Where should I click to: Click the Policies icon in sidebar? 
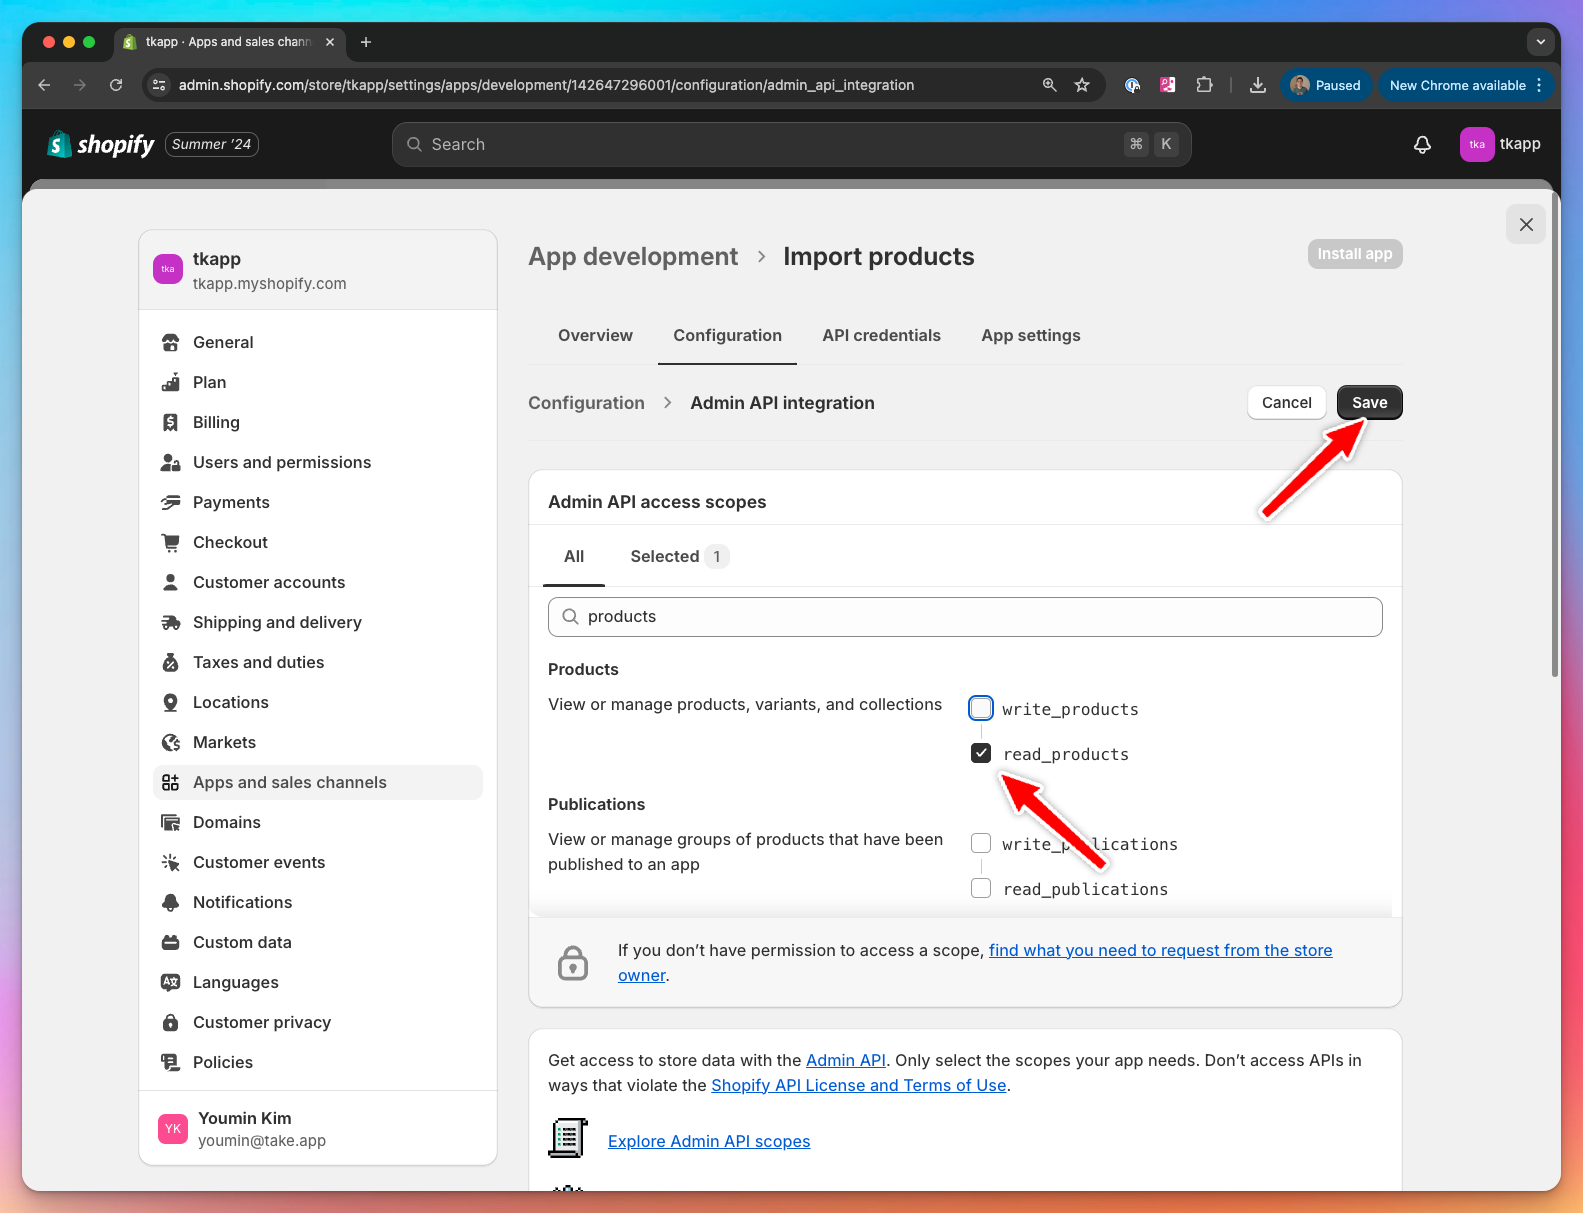pos(171,1062)
